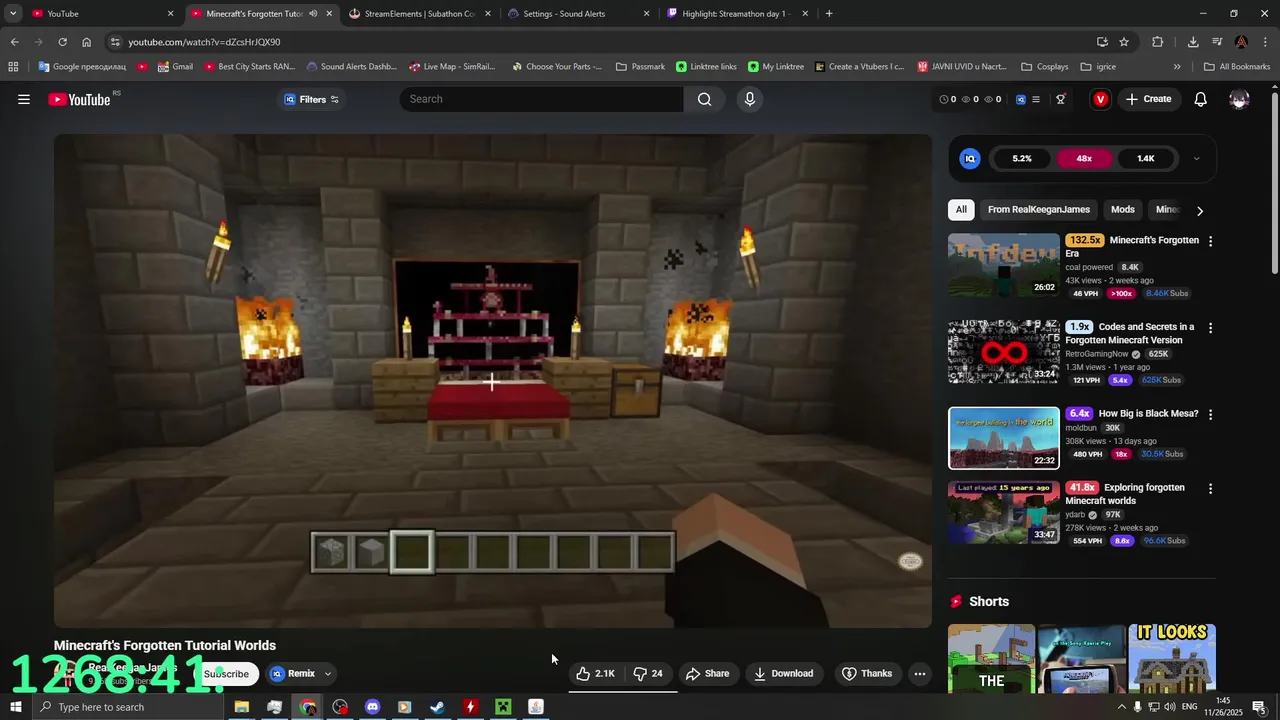Viewport: 1280px width, 720px height.
Task: Open Steam from the taskbar
Action: click(x=437, y=707)
